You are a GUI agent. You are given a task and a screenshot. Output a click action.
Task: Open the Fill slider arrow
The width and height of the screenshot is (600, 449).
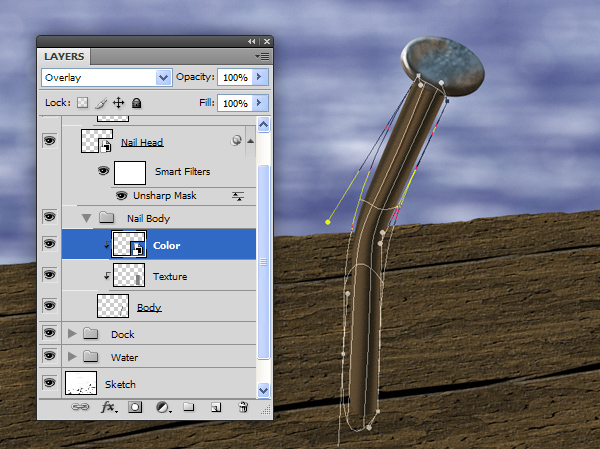tap(259, 103)
